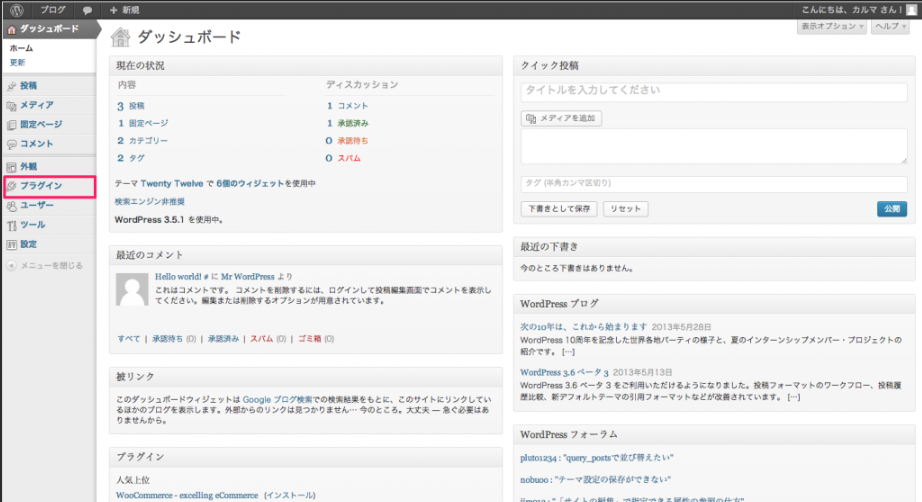
Task: Open WooCommerce - excelling eCommerce plugin link
Action: (x=187, y=496)
